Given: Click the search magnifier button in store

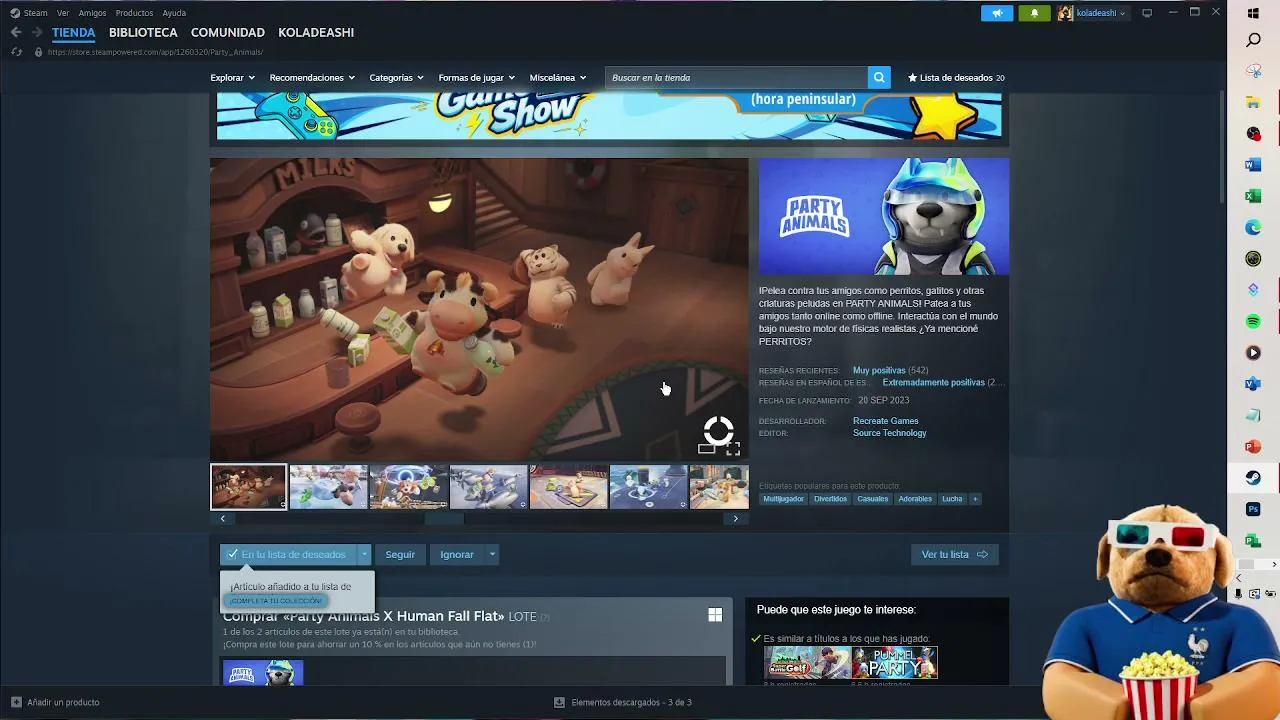Looking at the screenshot, I should coord(879,77).
